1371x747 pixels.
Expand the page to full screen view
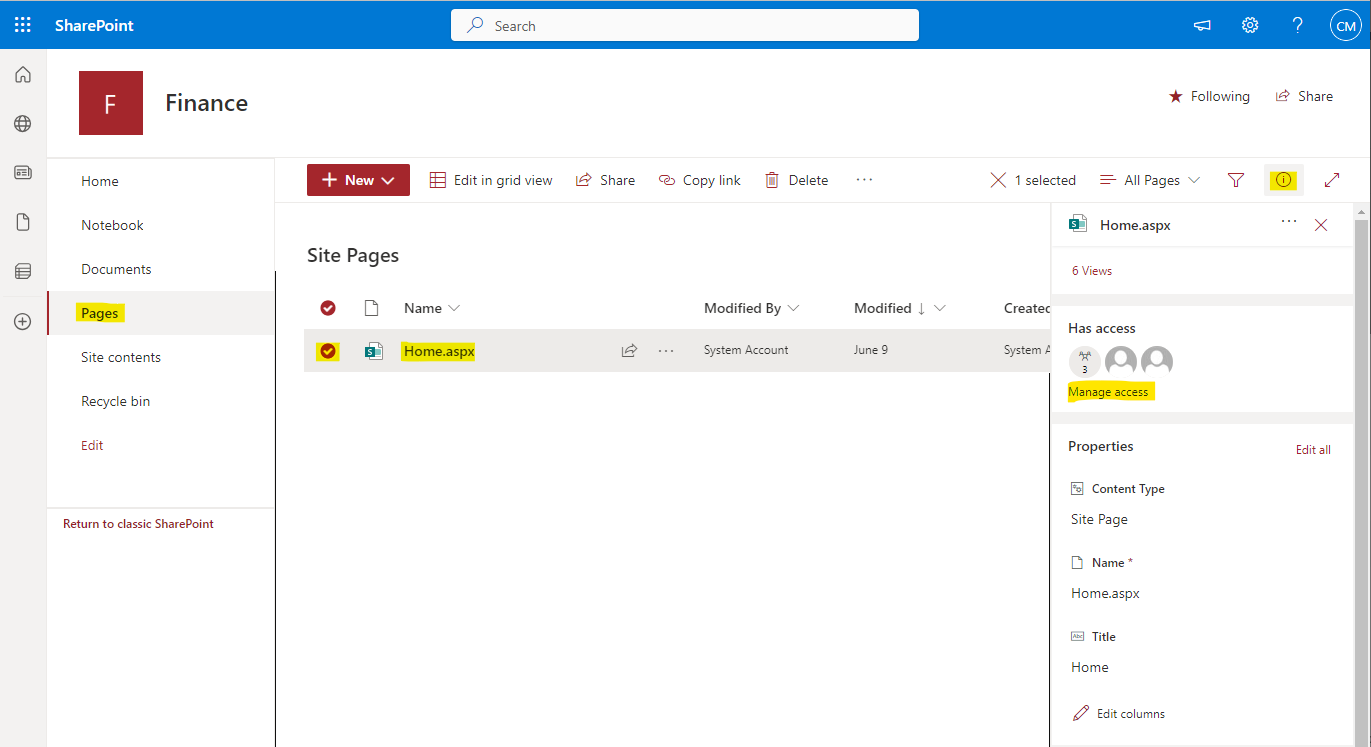tap(1331, 179)
